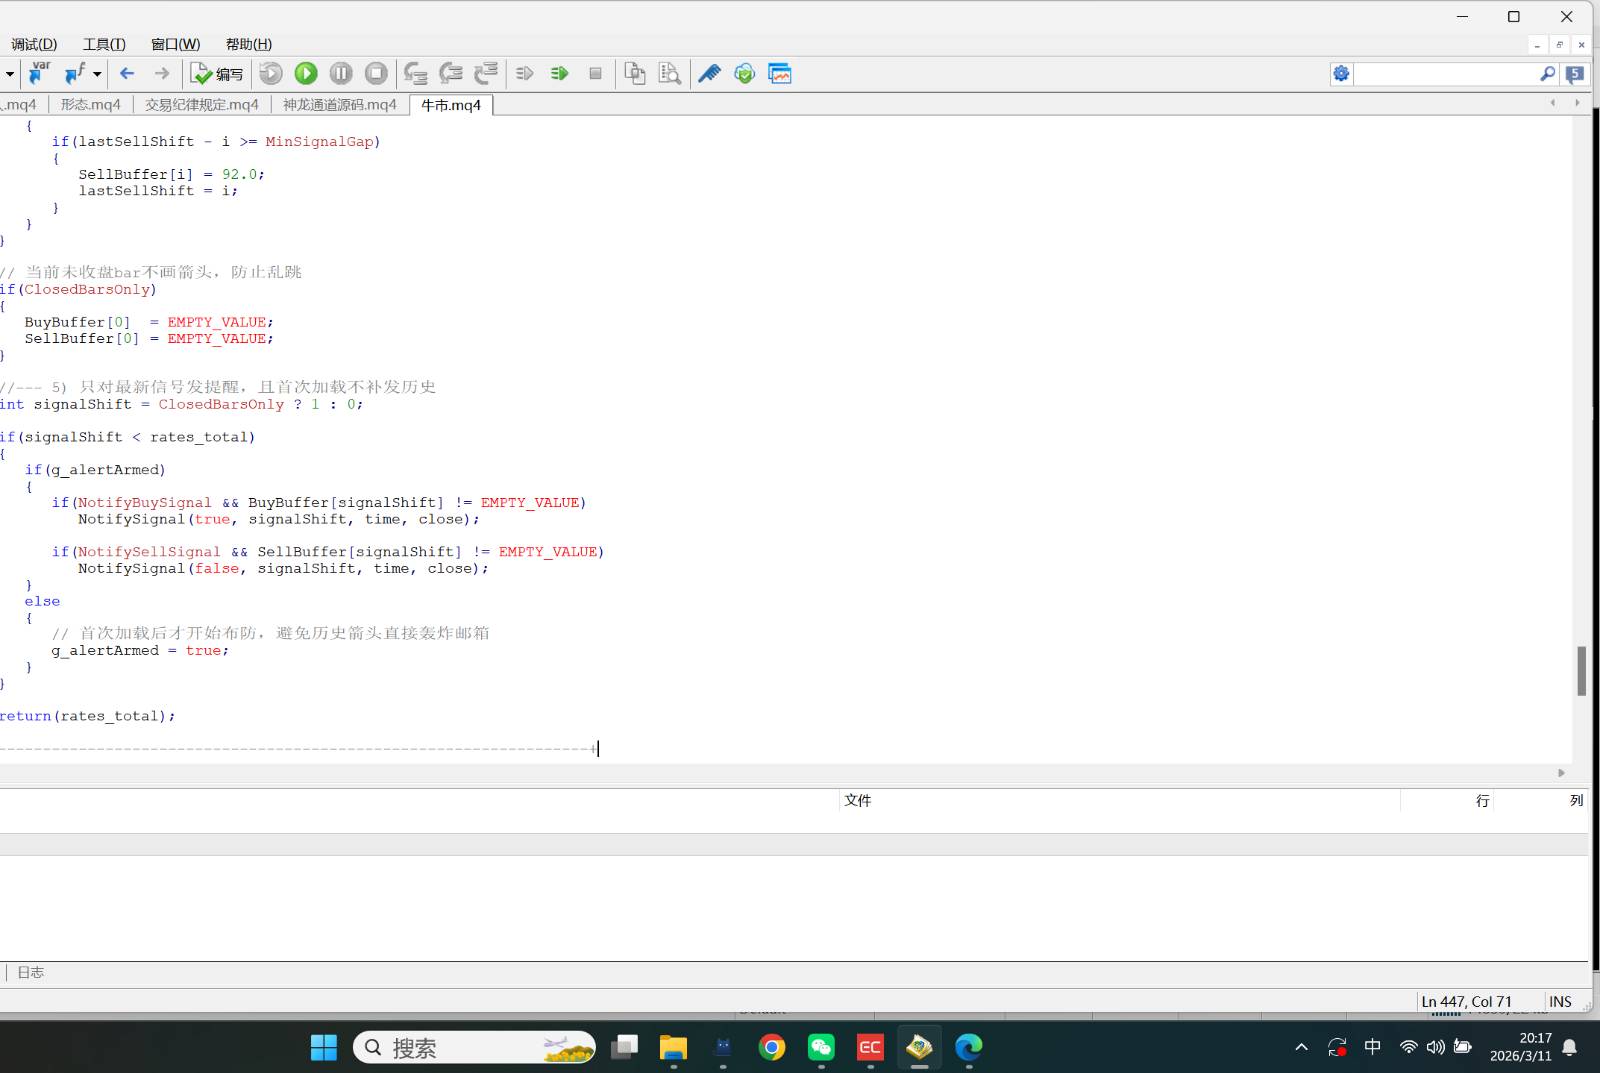Open the 调试(D) debug menu

pos(34,44)
